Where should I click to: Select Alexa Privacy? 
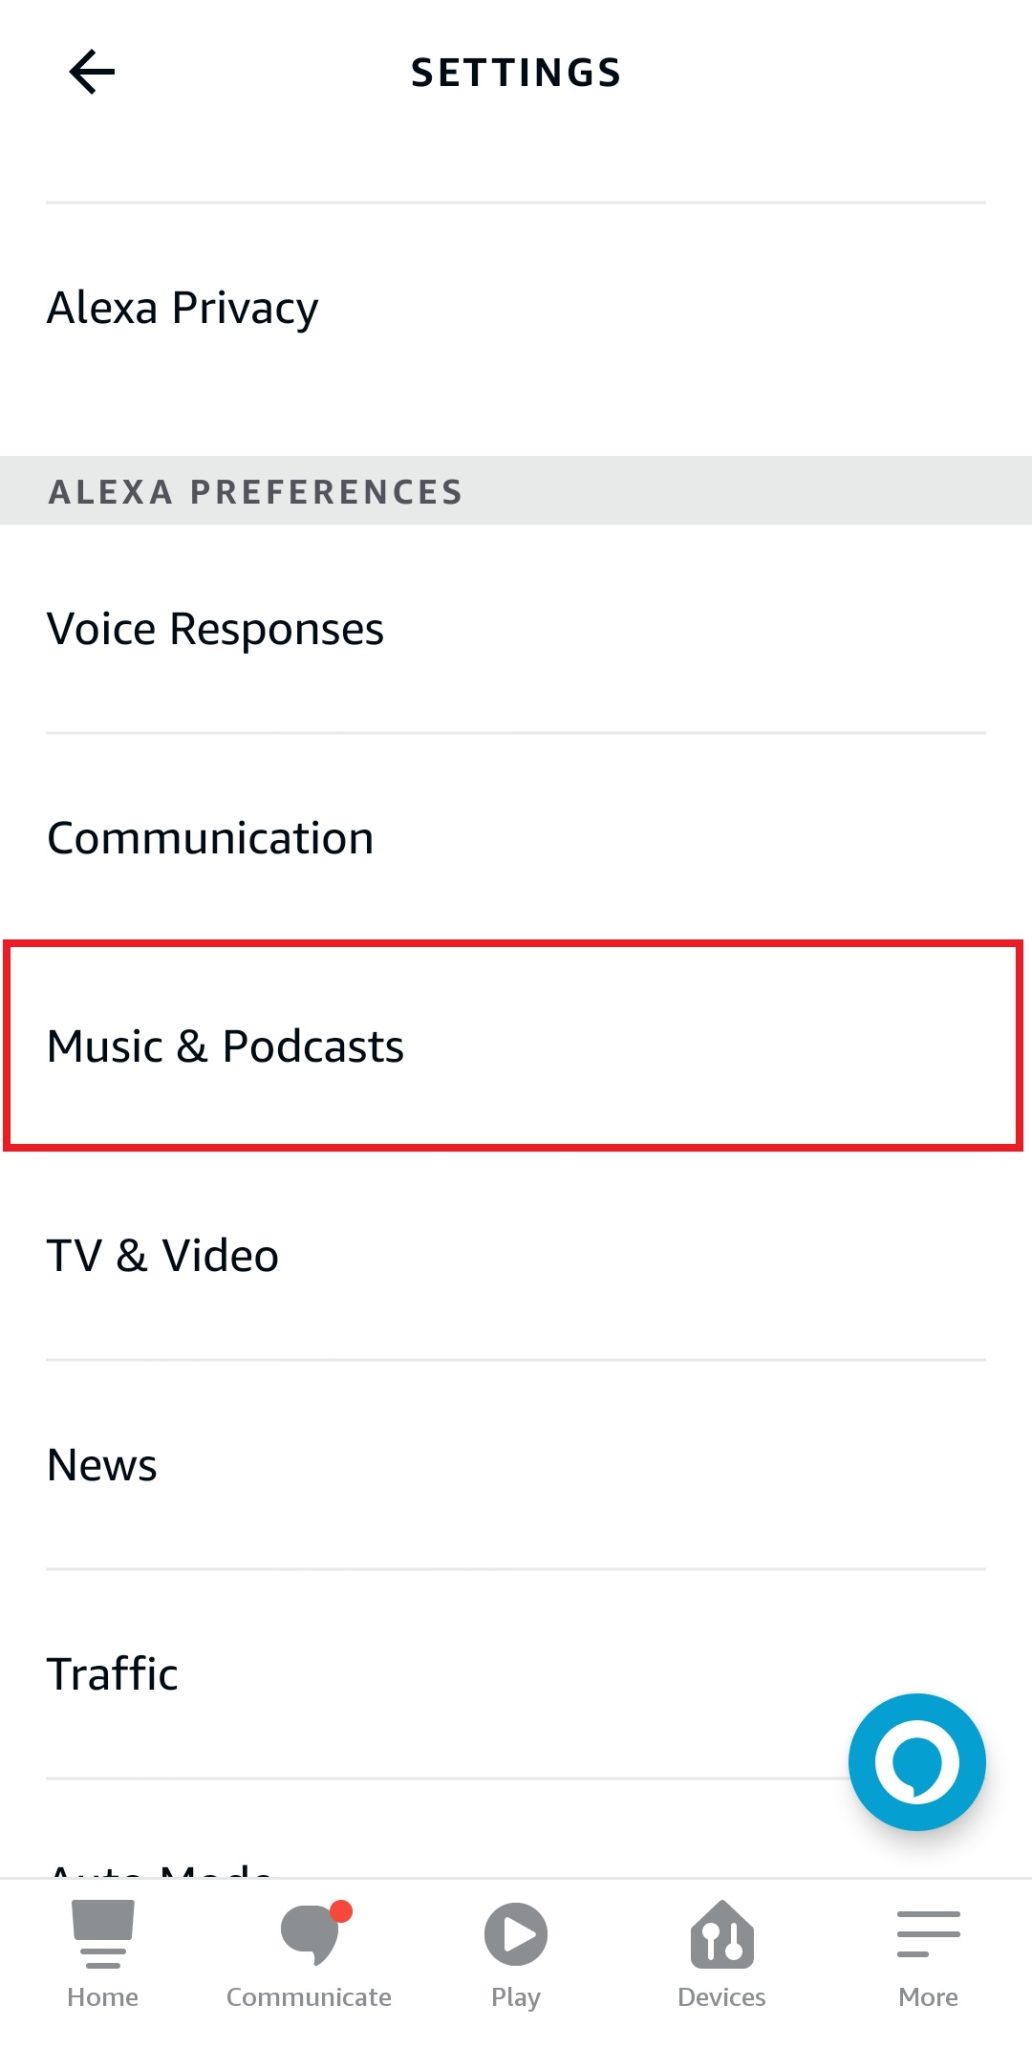pos(182,308)
